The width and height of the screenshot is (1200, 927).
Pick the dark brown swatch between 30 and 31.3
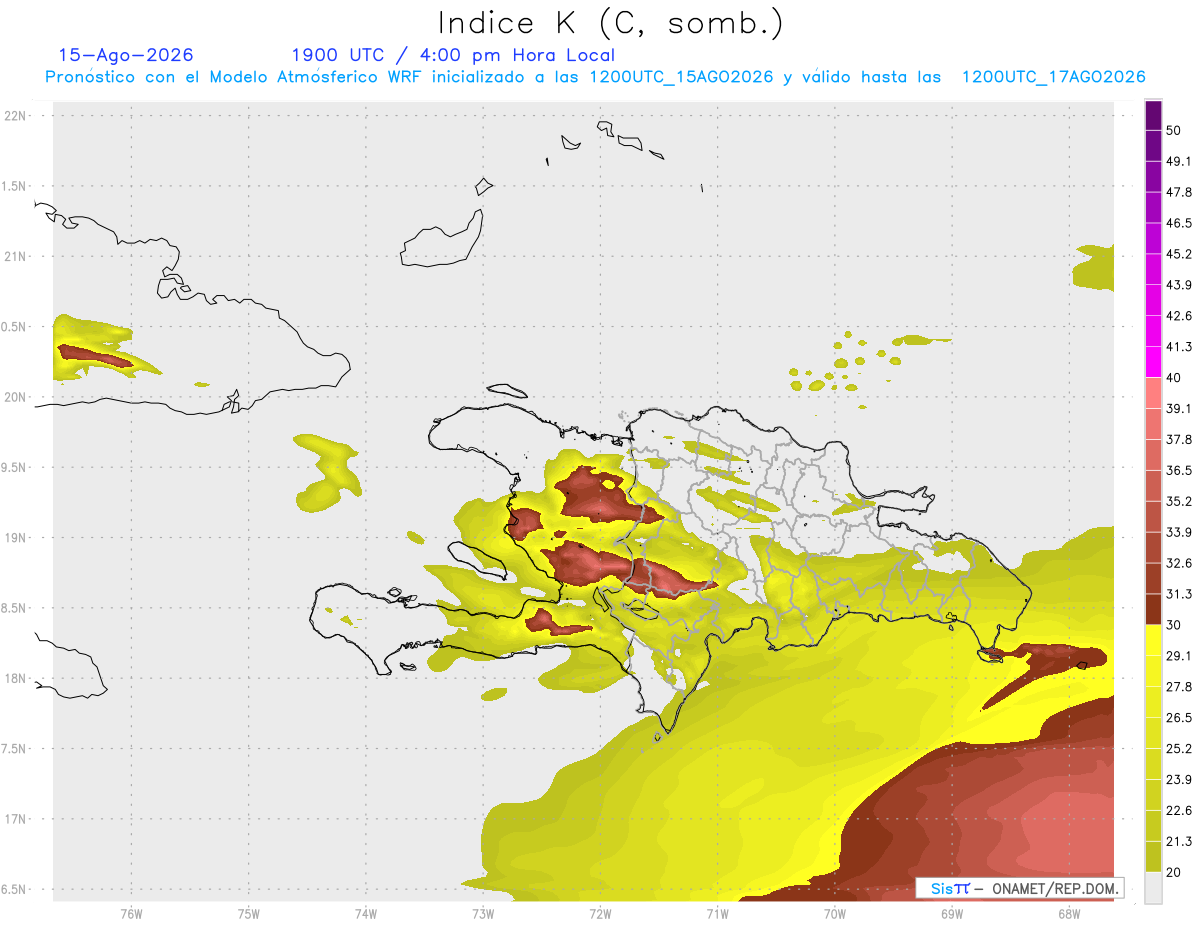click(x=1153, y=610)
